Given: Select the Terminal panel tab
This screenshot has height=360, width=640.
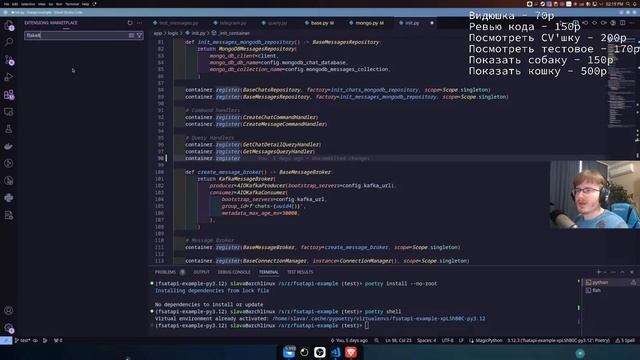Looking at the screenshot, I should tap(269, 272).
